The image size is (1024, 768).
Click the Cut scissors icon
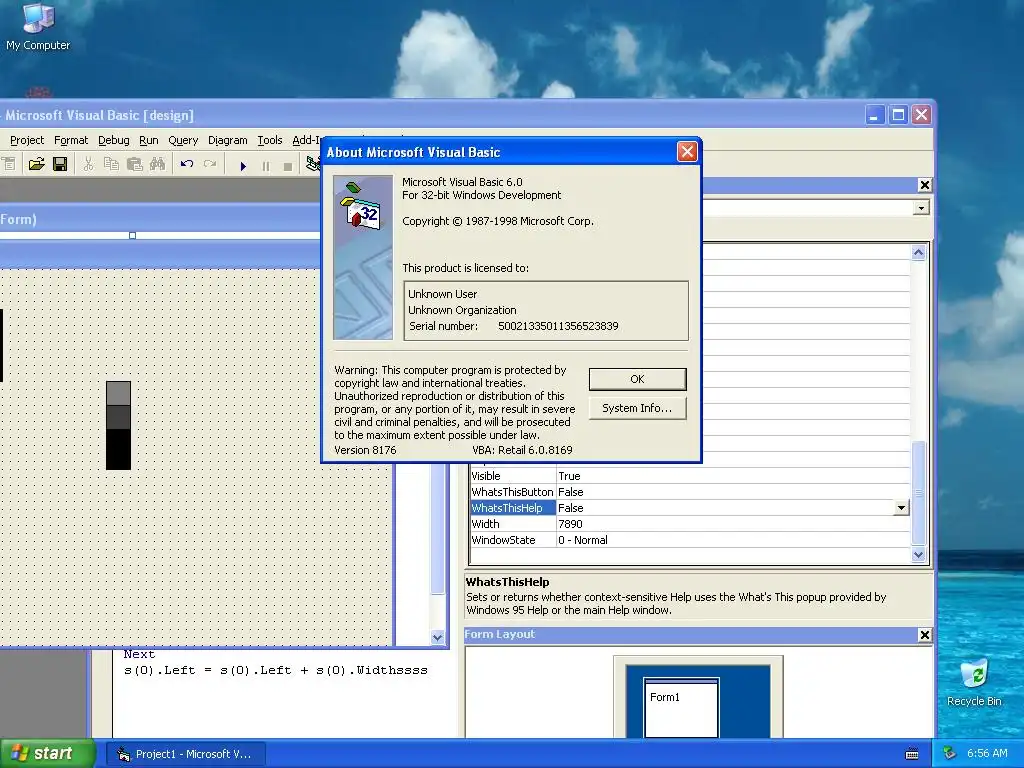click(x=88, y=165)
